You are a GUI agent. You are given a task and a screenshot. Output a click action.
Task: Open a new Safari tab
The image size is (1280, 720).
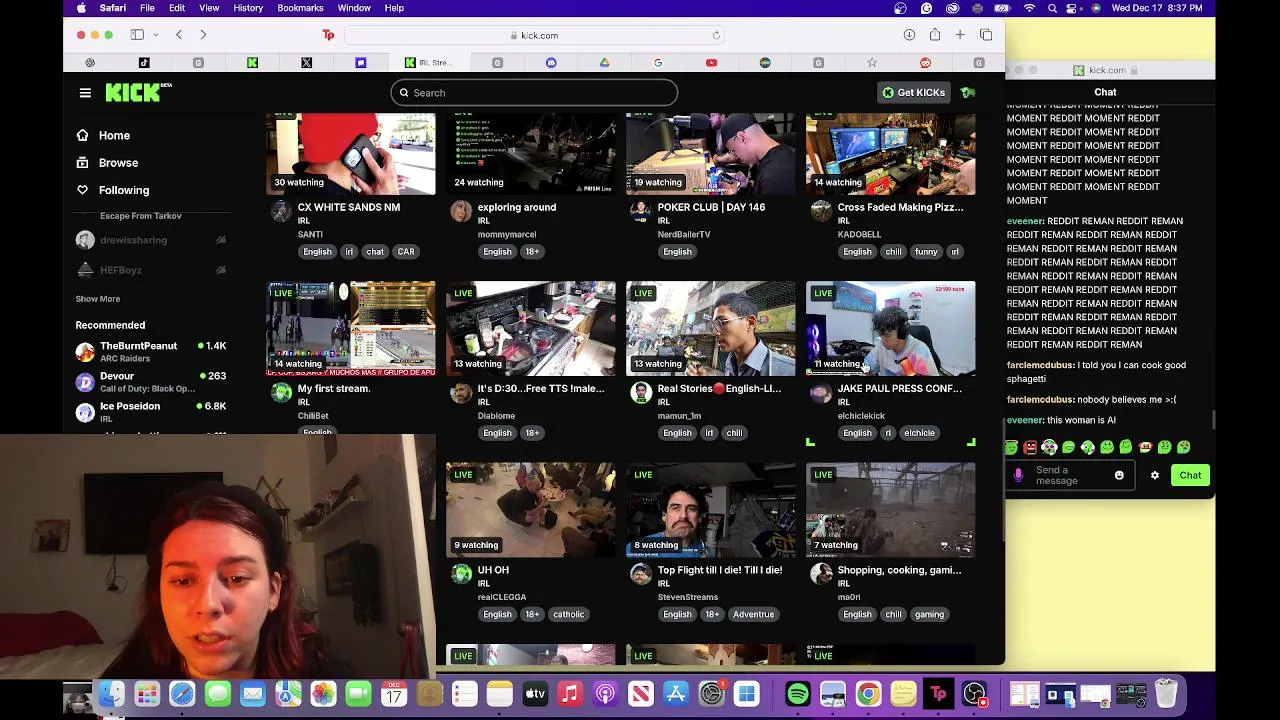960,35
